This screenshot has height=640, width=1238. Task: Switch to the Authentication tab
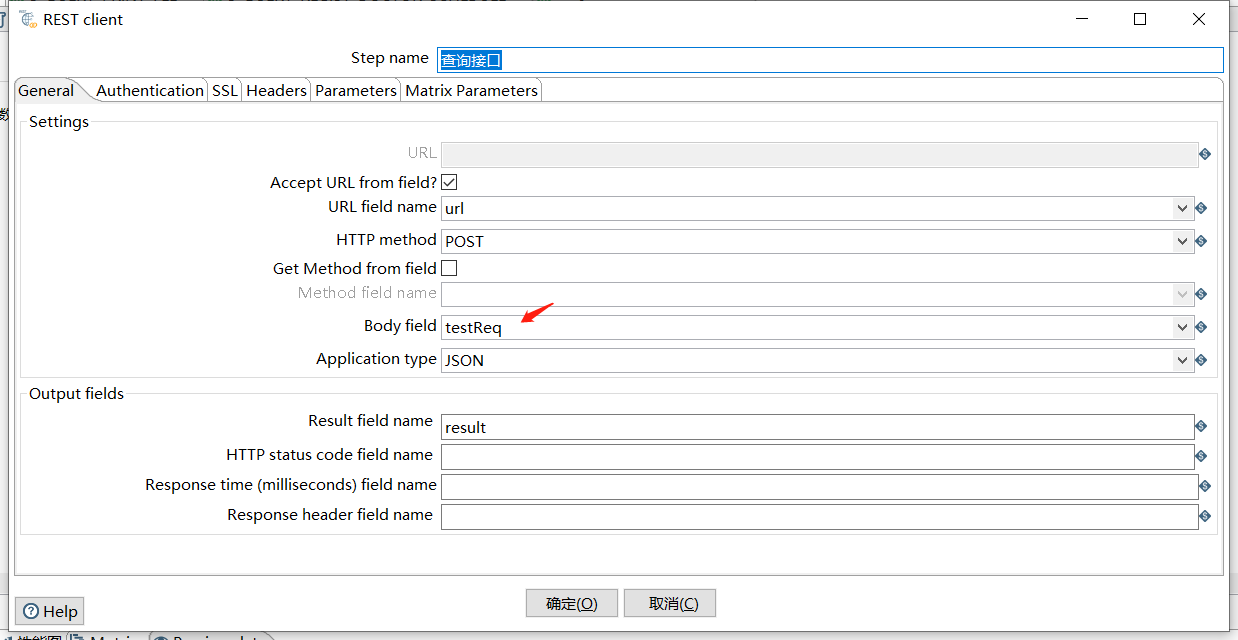click(149, 90)
